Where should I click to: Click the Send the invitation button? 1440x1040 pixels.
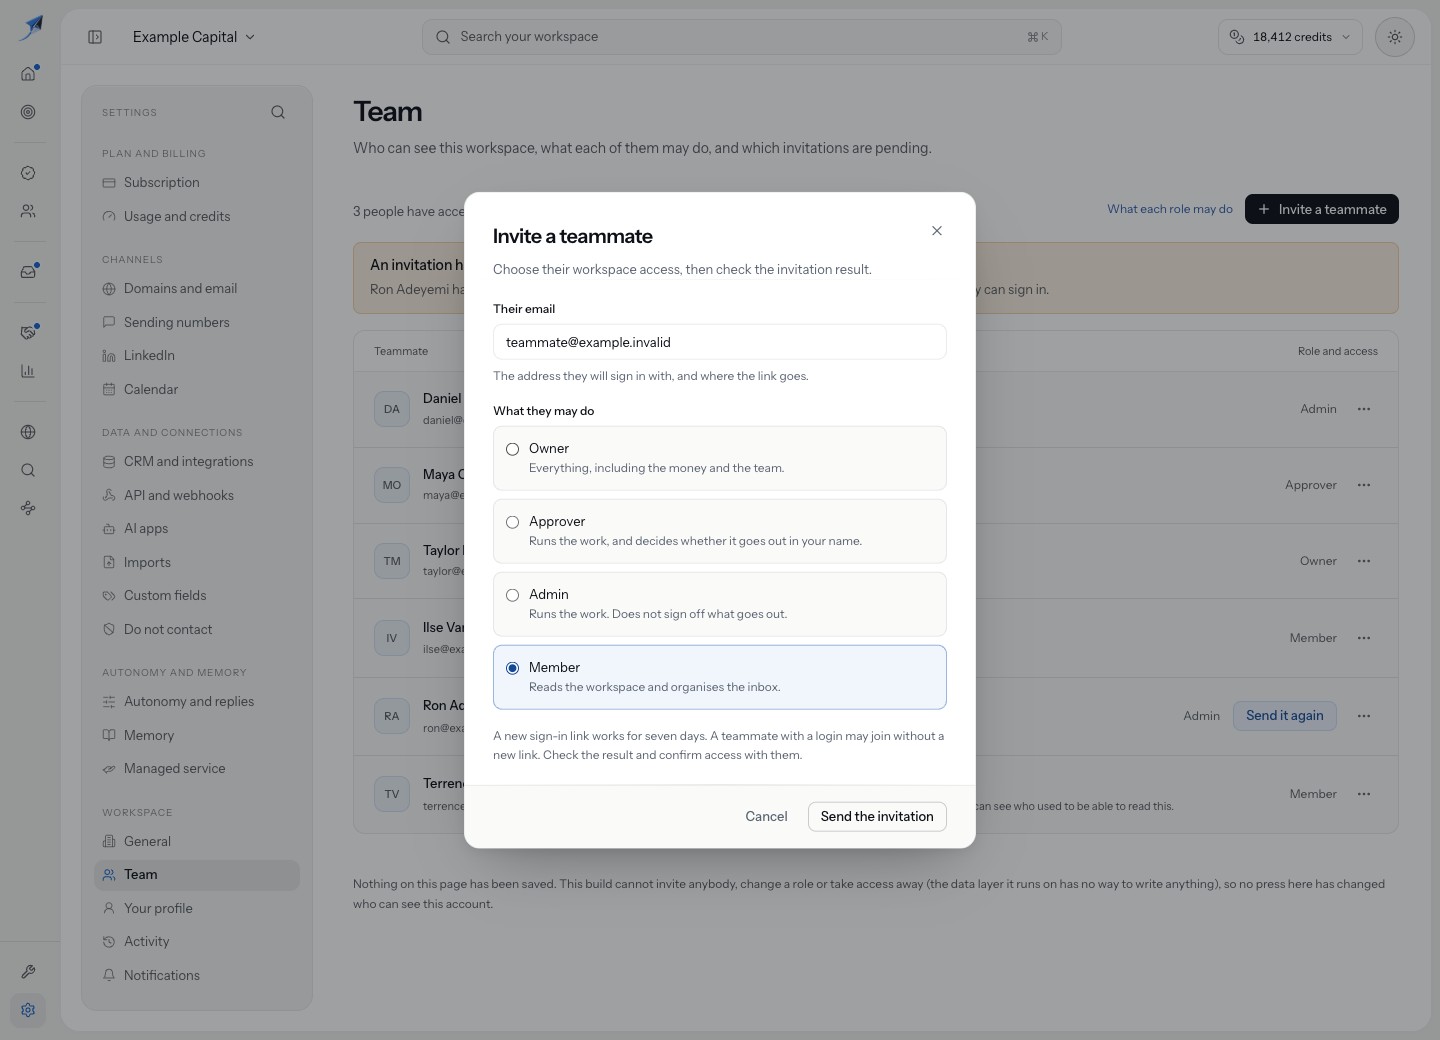877,816
